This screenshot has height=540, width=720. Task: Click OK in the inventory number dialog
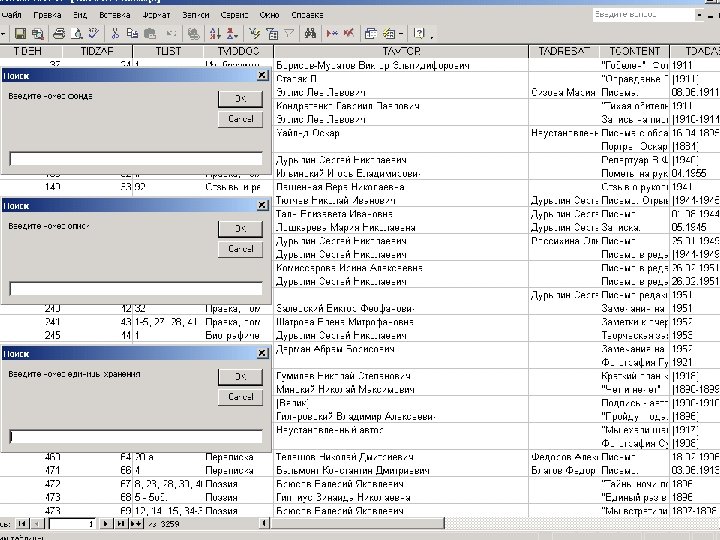[241, 228]
